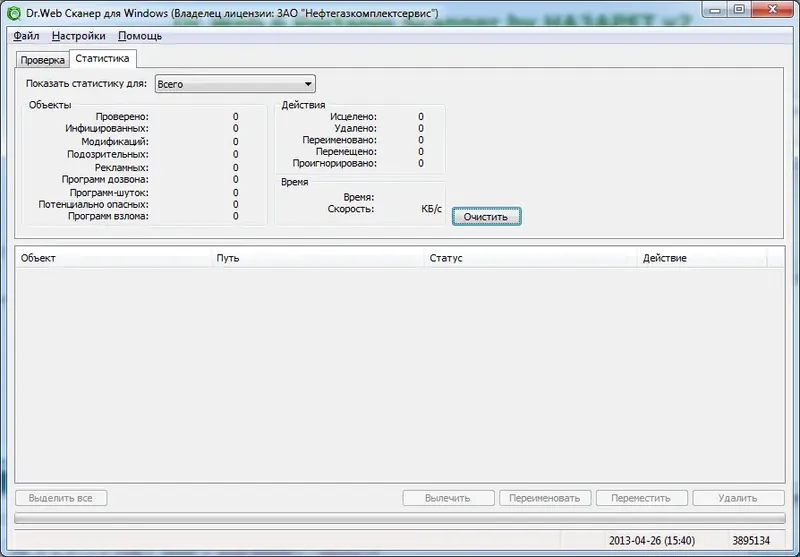Click the scan progress bar
Viewport: 800px width, 557px height.
click(399, 518)
